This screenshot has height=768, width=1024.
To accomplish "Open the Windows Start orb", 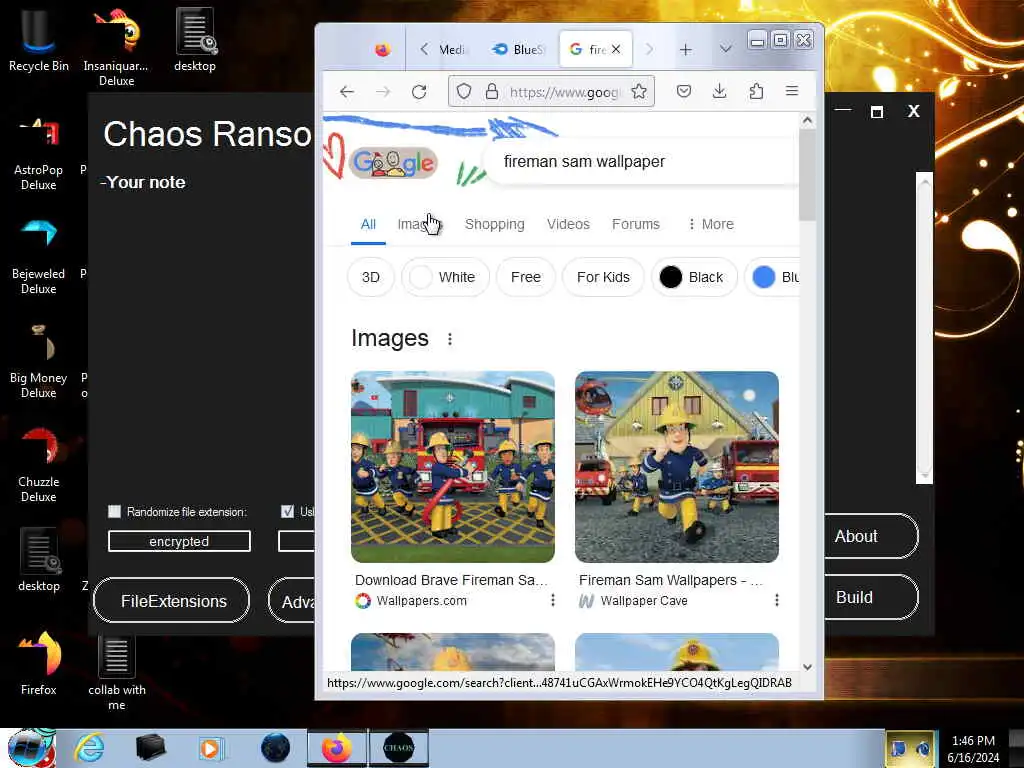I will (x=29, y=748).
